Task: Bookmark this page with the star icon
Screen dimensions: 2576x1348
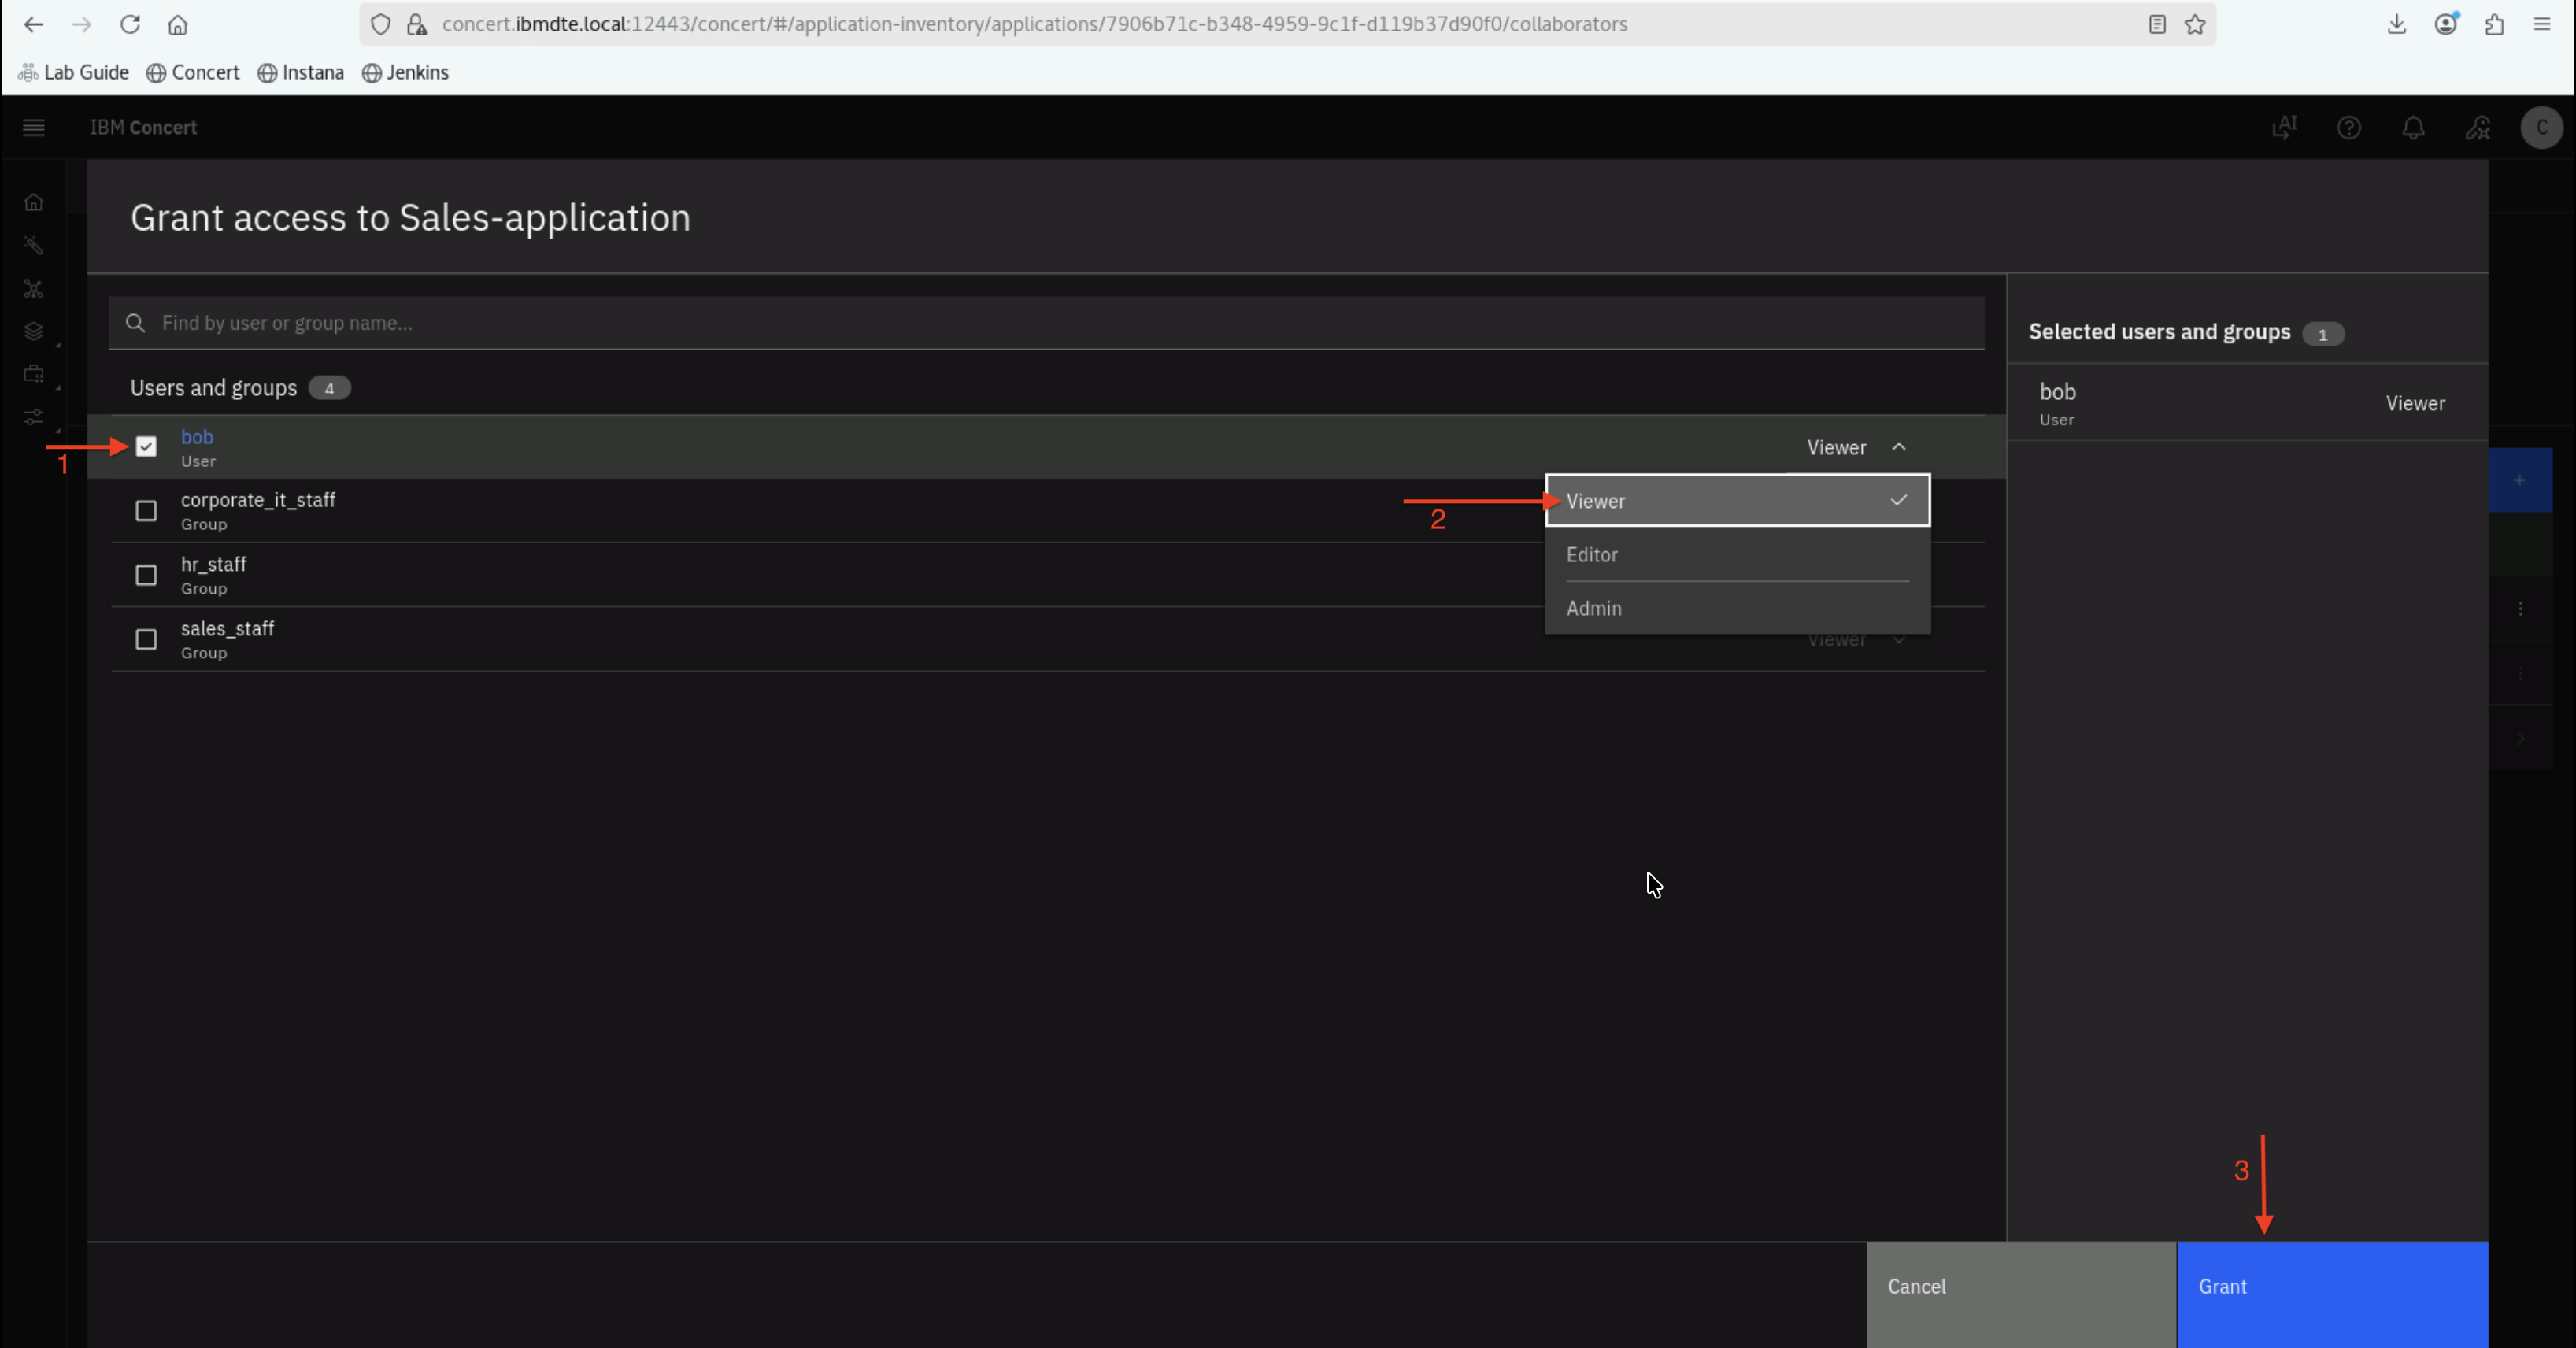Action: (x=2195, y=24)
